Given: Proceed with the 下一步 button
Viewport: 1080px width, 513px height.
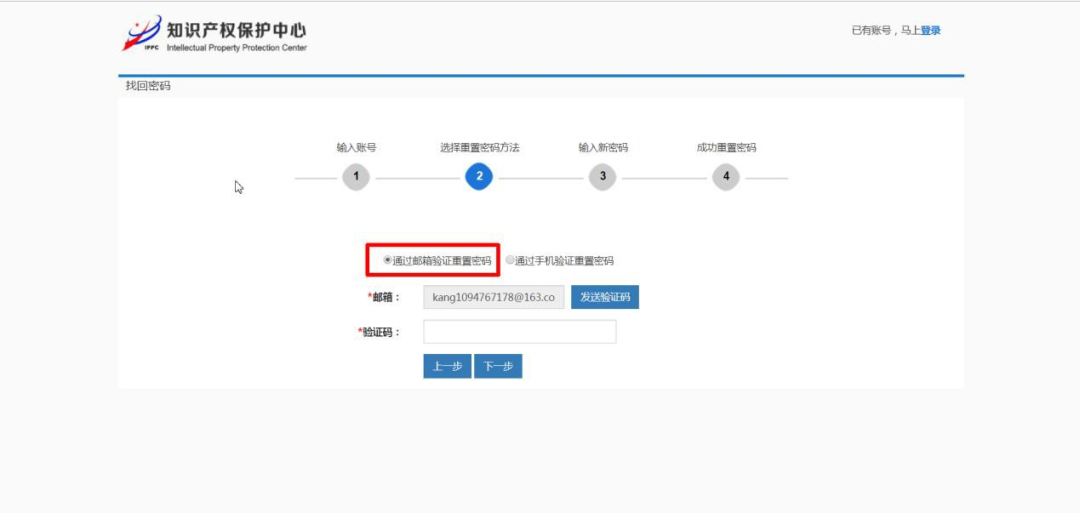Looking at the screenshot, I should coord(498,367).
